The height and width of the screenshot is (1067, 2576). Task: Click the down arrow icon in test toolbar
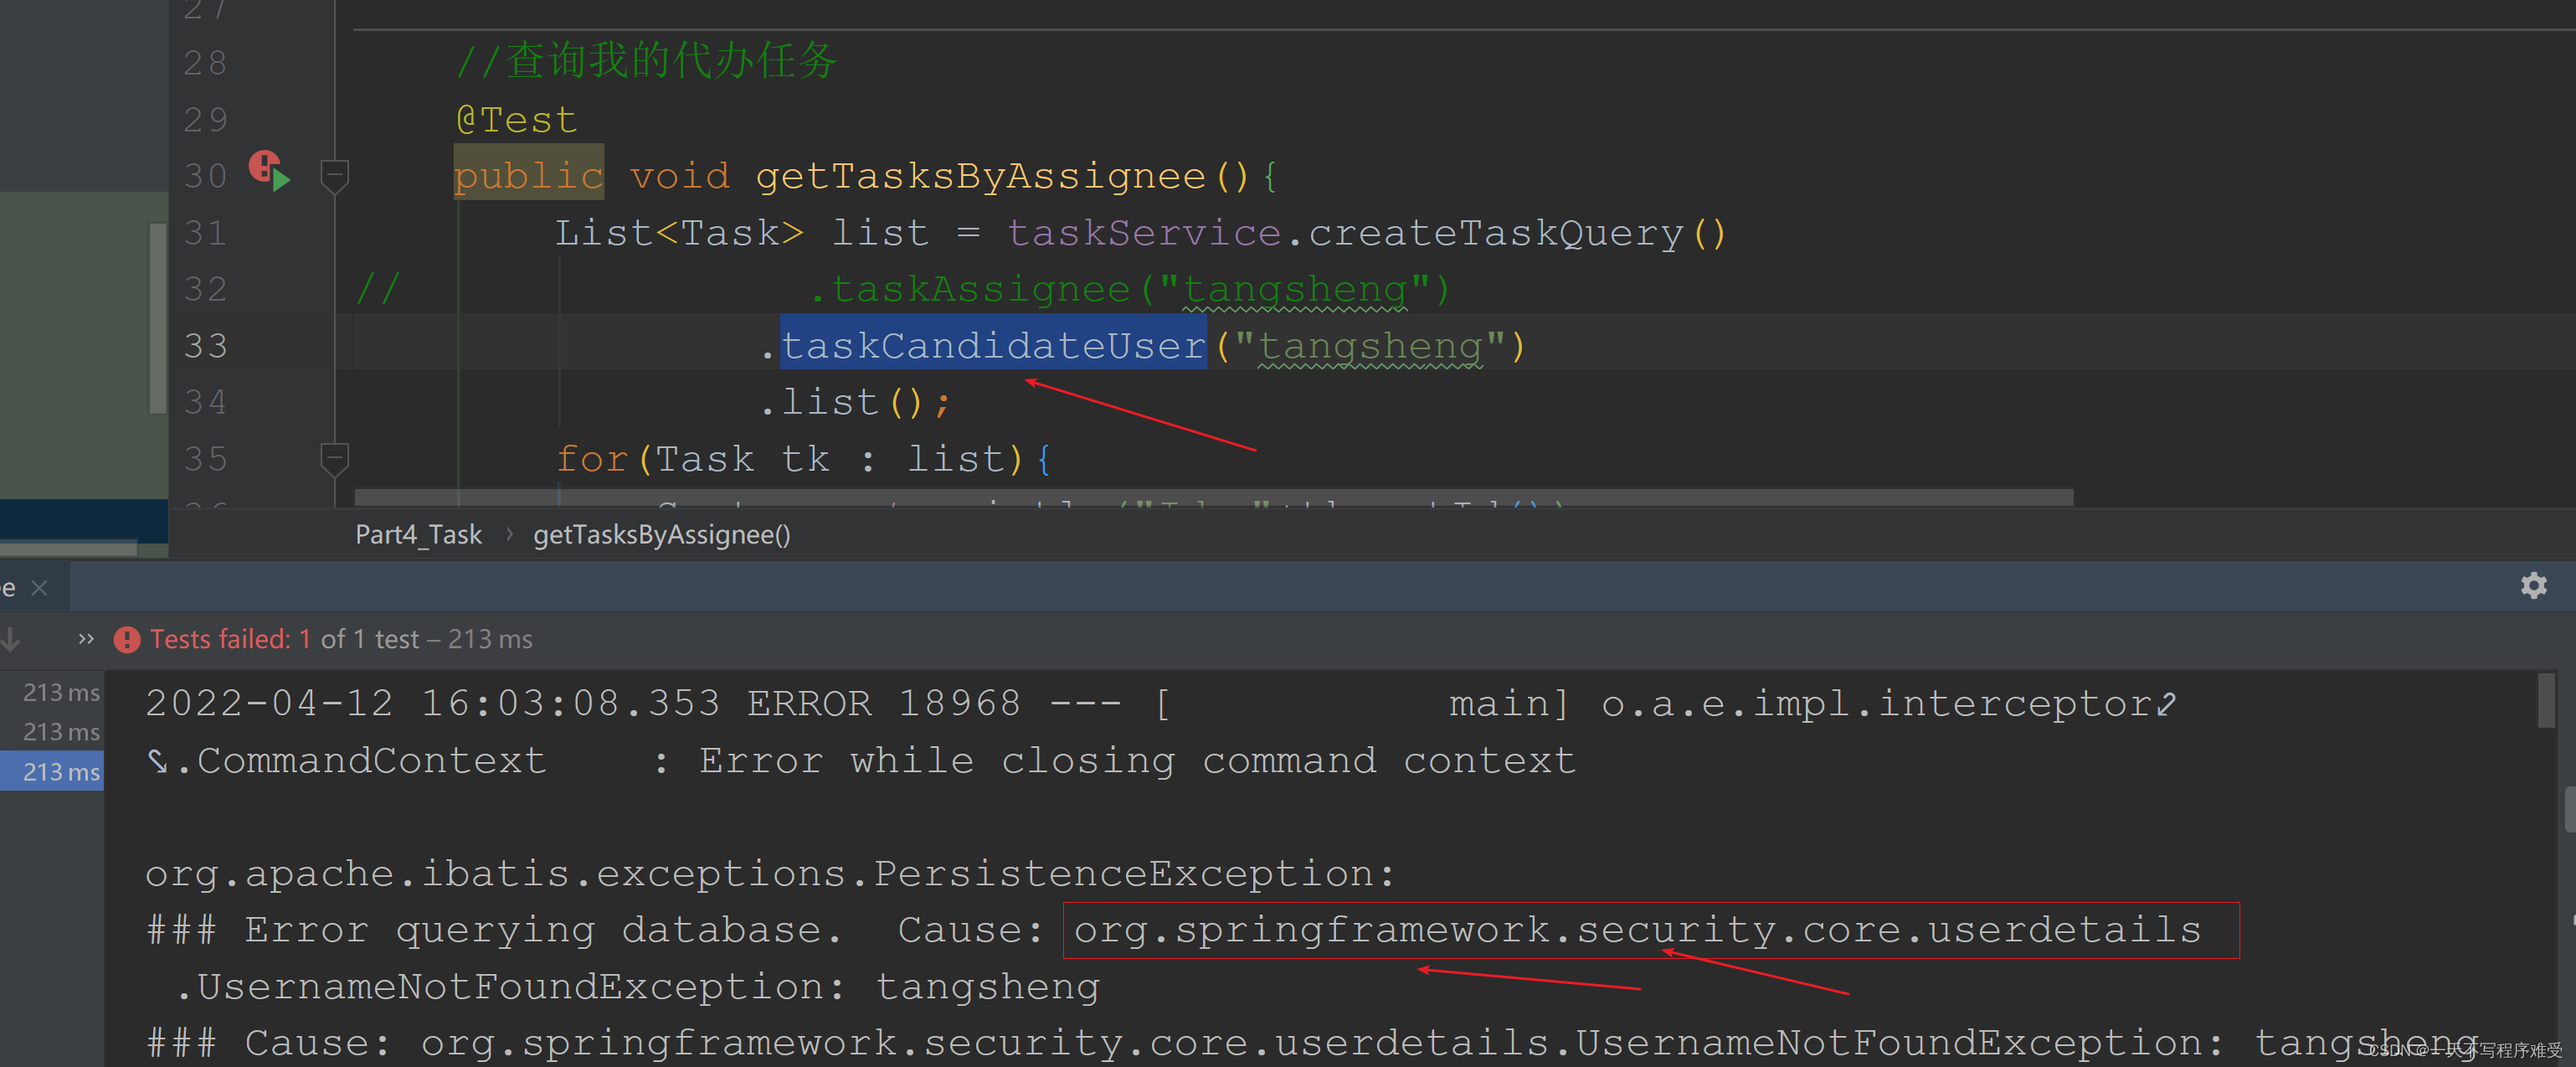(x=12, y=639)
